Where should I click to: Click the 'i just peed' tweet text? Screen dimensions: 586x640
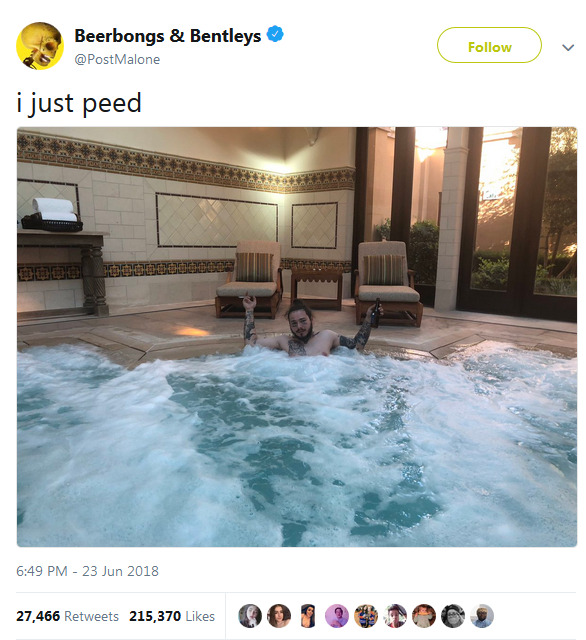(79, 103)
